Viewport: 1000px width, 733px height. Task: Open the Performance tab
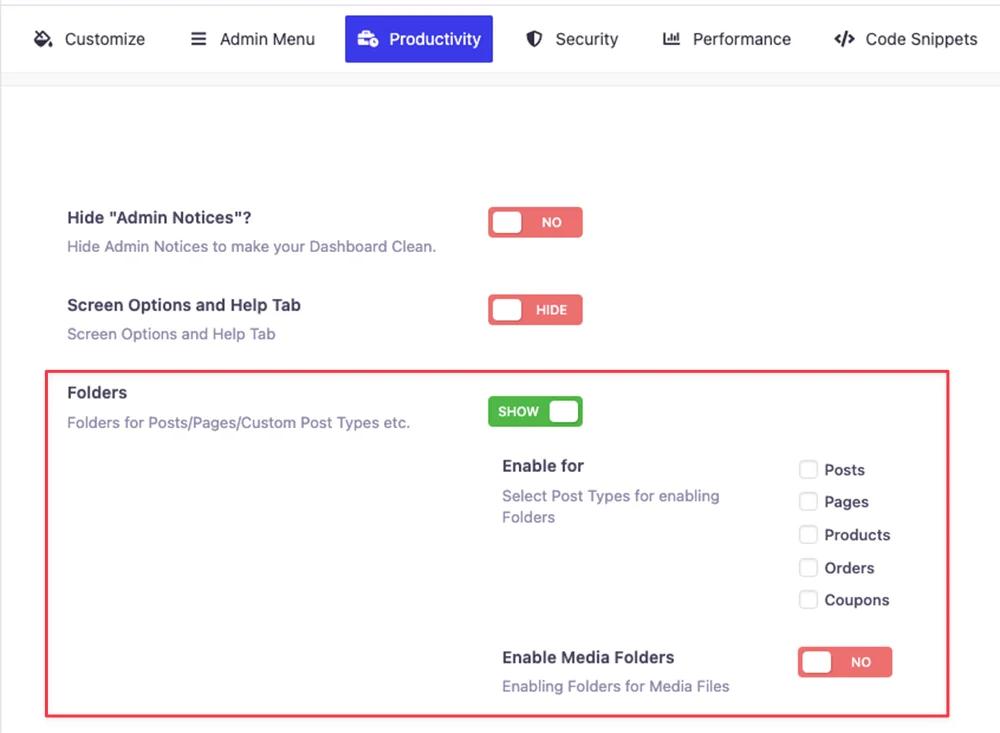tap(726, 39)
